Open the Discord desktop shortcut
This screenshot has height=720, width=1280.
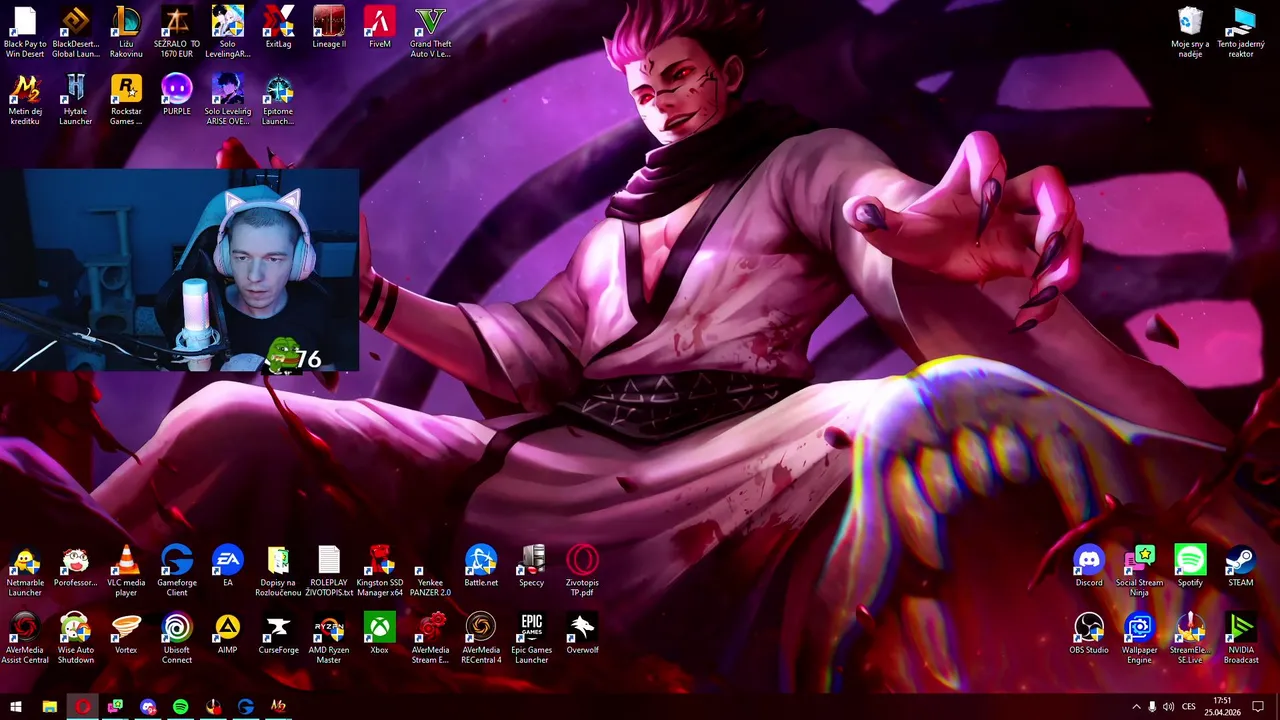1089,566
